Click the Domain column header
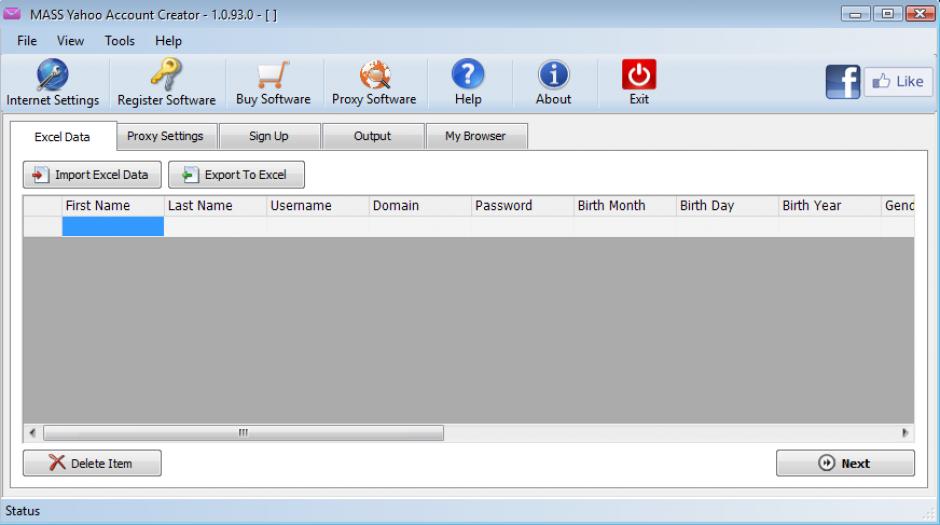 pyautogui.click(x=420, y=206)
